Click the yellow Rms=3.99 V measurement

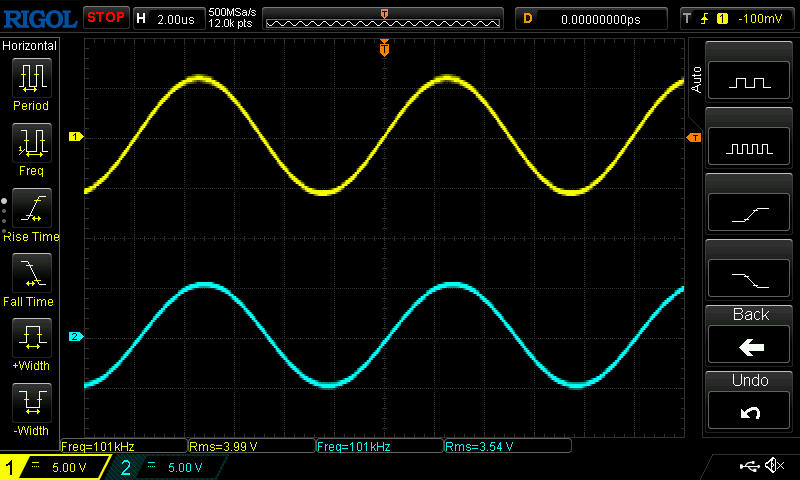pos(223,447)
